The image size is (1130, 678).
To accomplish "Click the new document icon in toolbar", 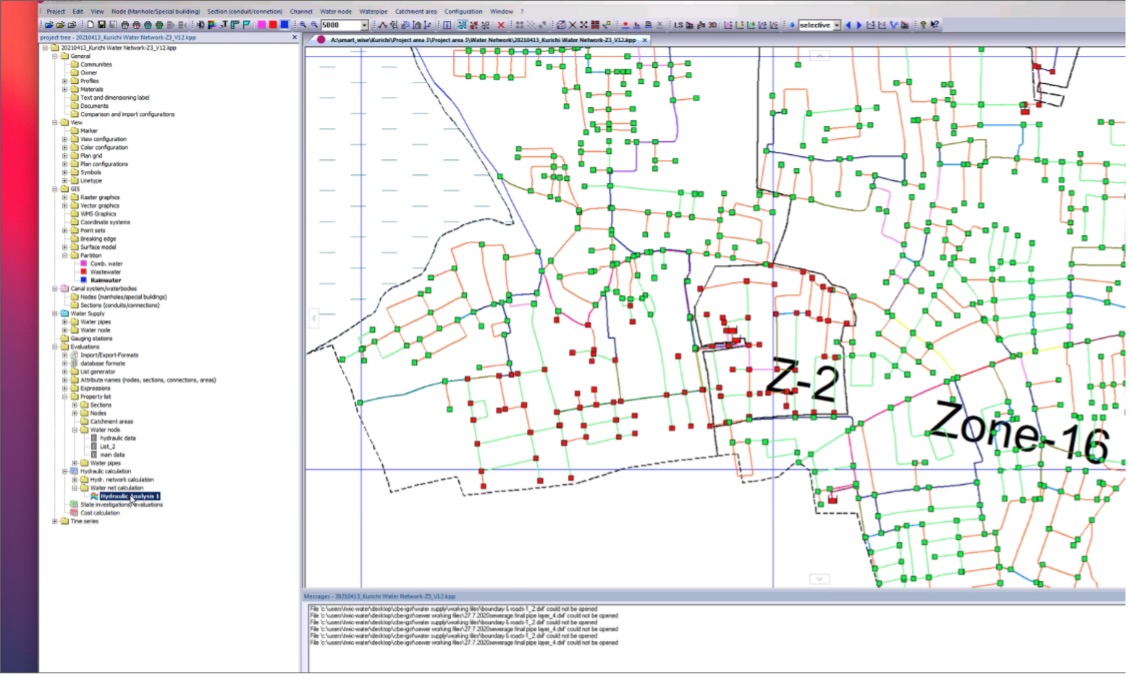I will click(90, 24).
